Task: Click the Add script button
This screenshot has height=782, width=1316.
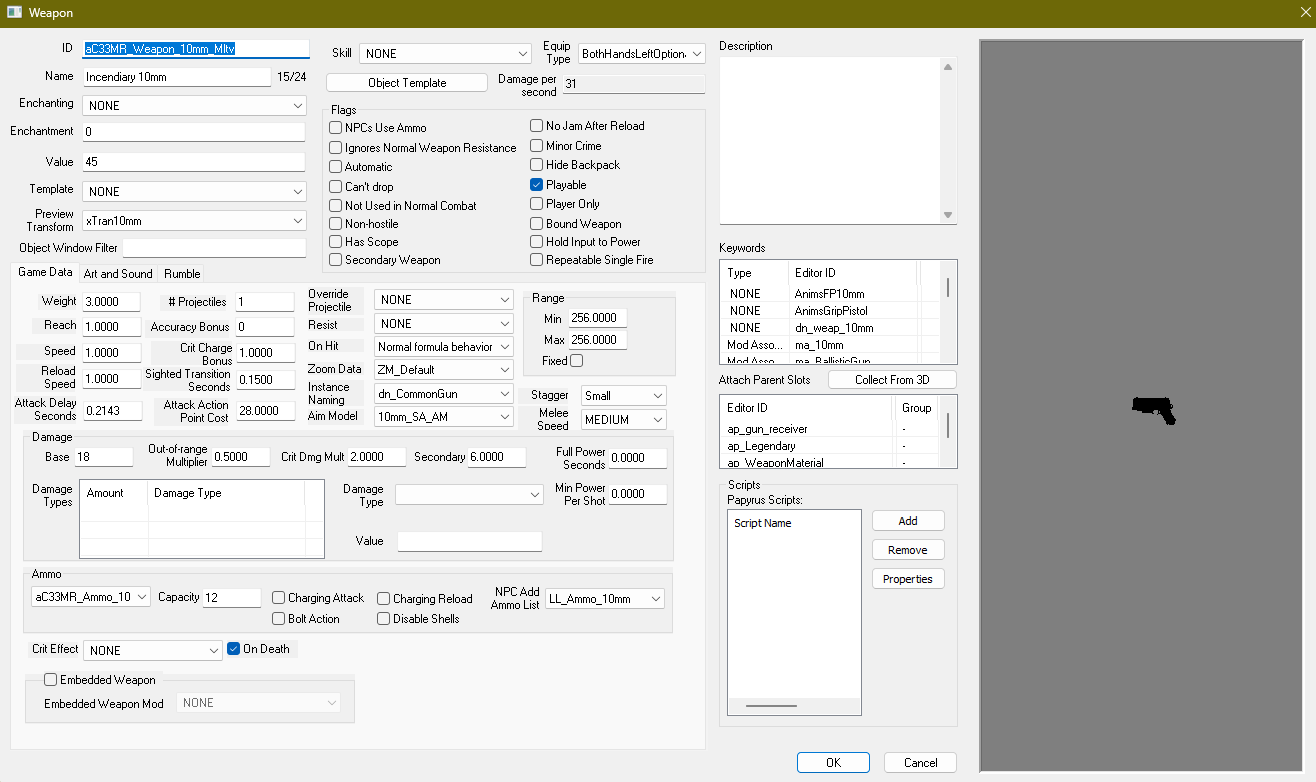Action: pos(908,521)
